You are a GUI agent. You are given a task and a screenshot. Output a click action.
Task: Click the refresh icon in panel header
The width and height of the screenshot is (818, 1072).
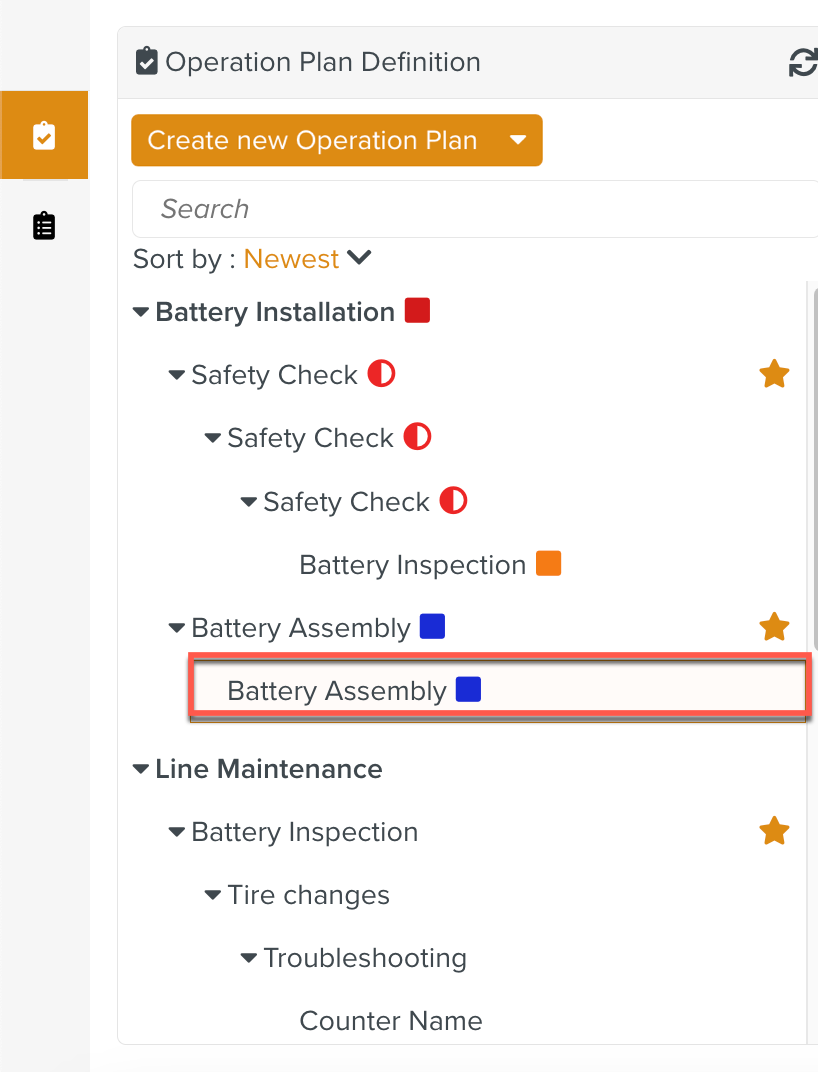[x=803, y=63]
